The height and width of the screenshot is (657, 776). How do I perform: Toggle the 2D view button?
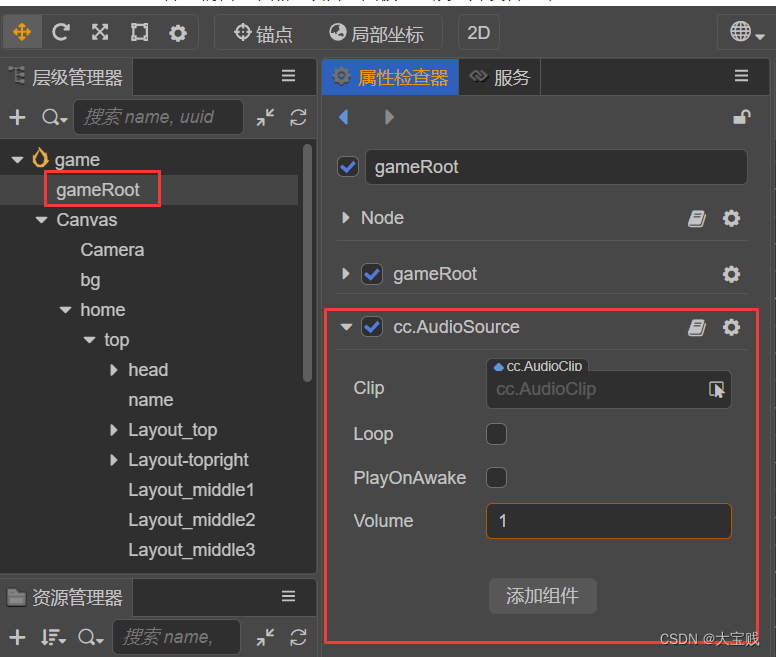pyautogui.click(x=479, y=33)
